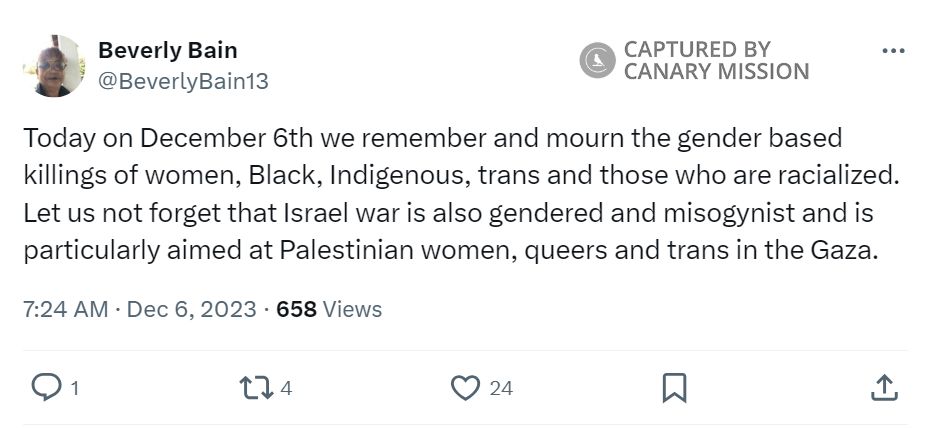Screen dimensions: 933x428
Task: View the 658 Views analytics count
Action: (329, 309)
